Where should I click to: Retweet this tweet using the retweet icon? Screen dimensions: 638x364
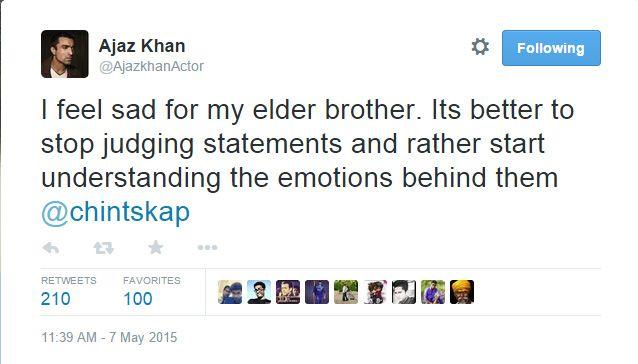click(x=103, y=248)
